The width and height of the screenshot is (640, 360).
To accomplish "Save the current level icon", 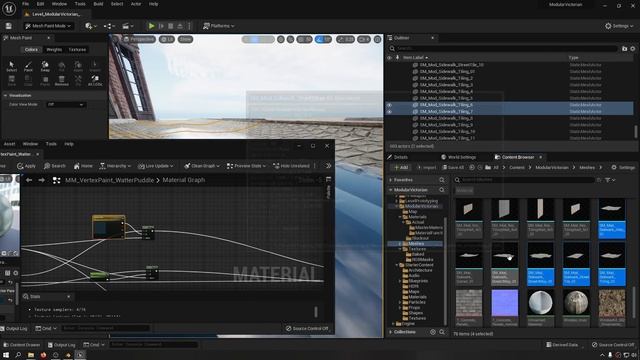I will click(9, 26).
